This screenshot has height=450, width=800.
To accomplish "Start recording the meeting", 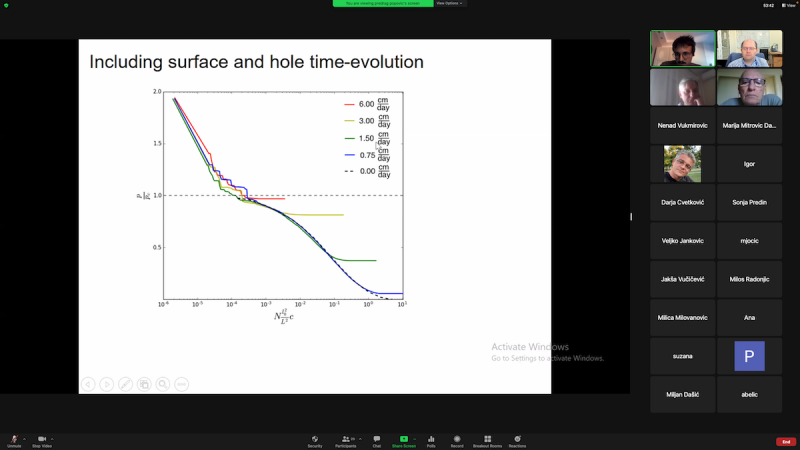I will (457, 441).
